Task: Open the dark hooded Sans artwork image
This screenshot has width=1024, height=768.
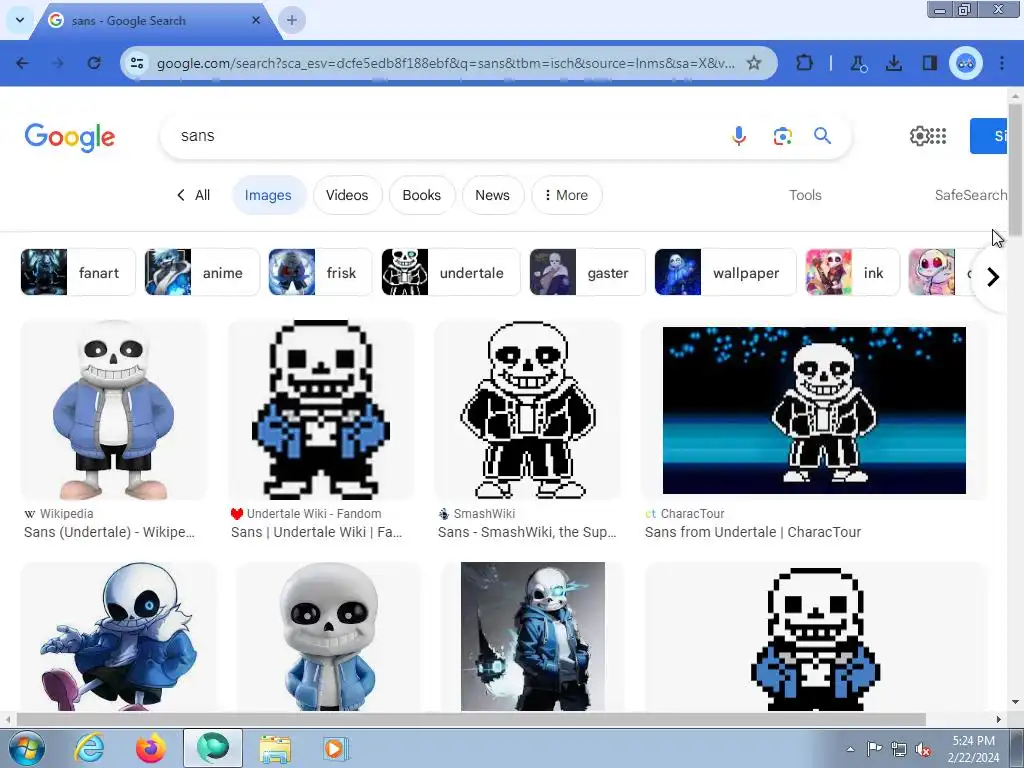Action: coord(532,636)
